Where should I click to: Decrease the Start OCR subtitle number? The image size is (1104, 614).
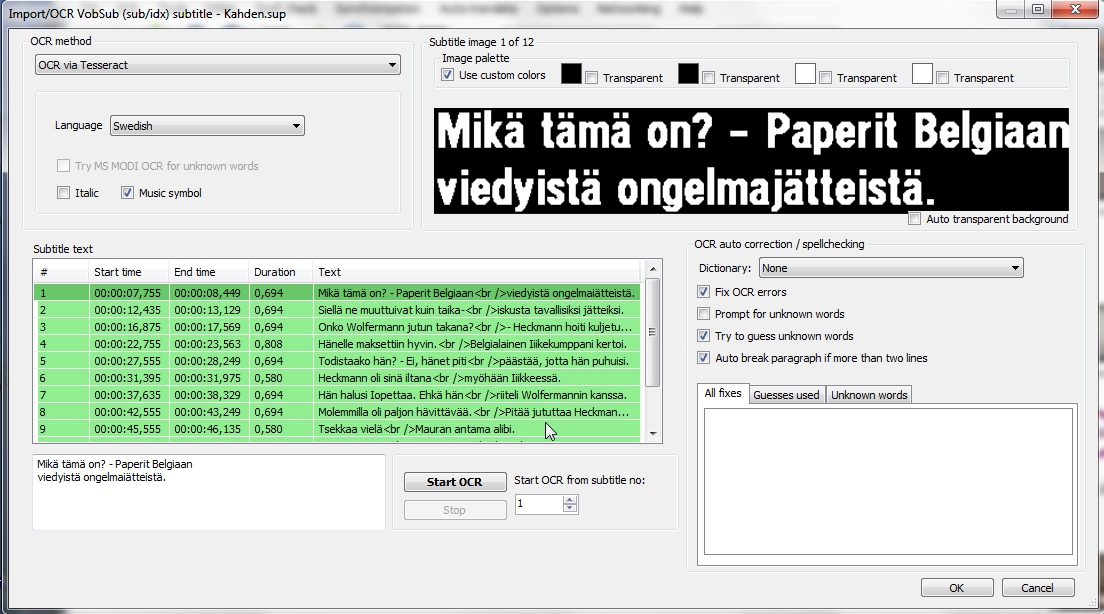pos(570,508)
